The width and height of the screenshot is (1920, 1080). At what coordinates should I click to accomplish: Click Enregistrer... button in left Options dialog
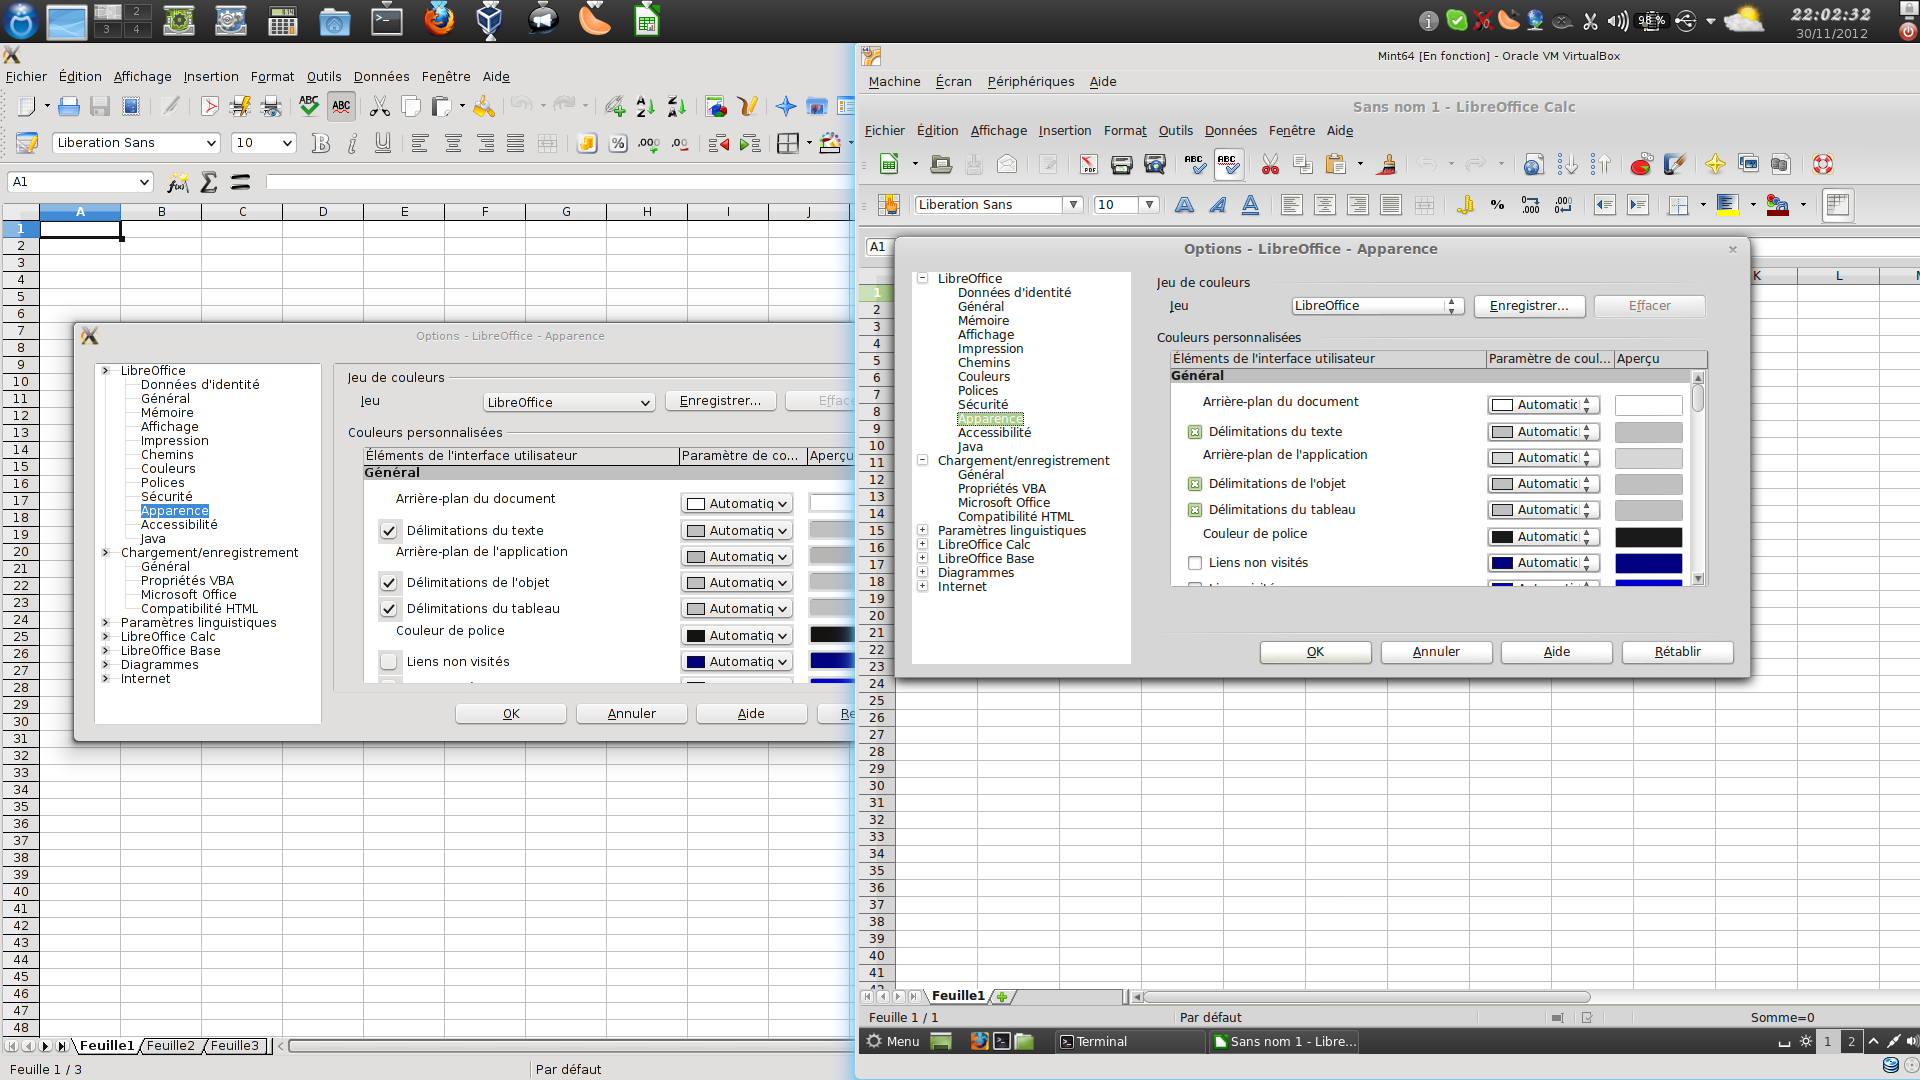(x=720, y=401)
